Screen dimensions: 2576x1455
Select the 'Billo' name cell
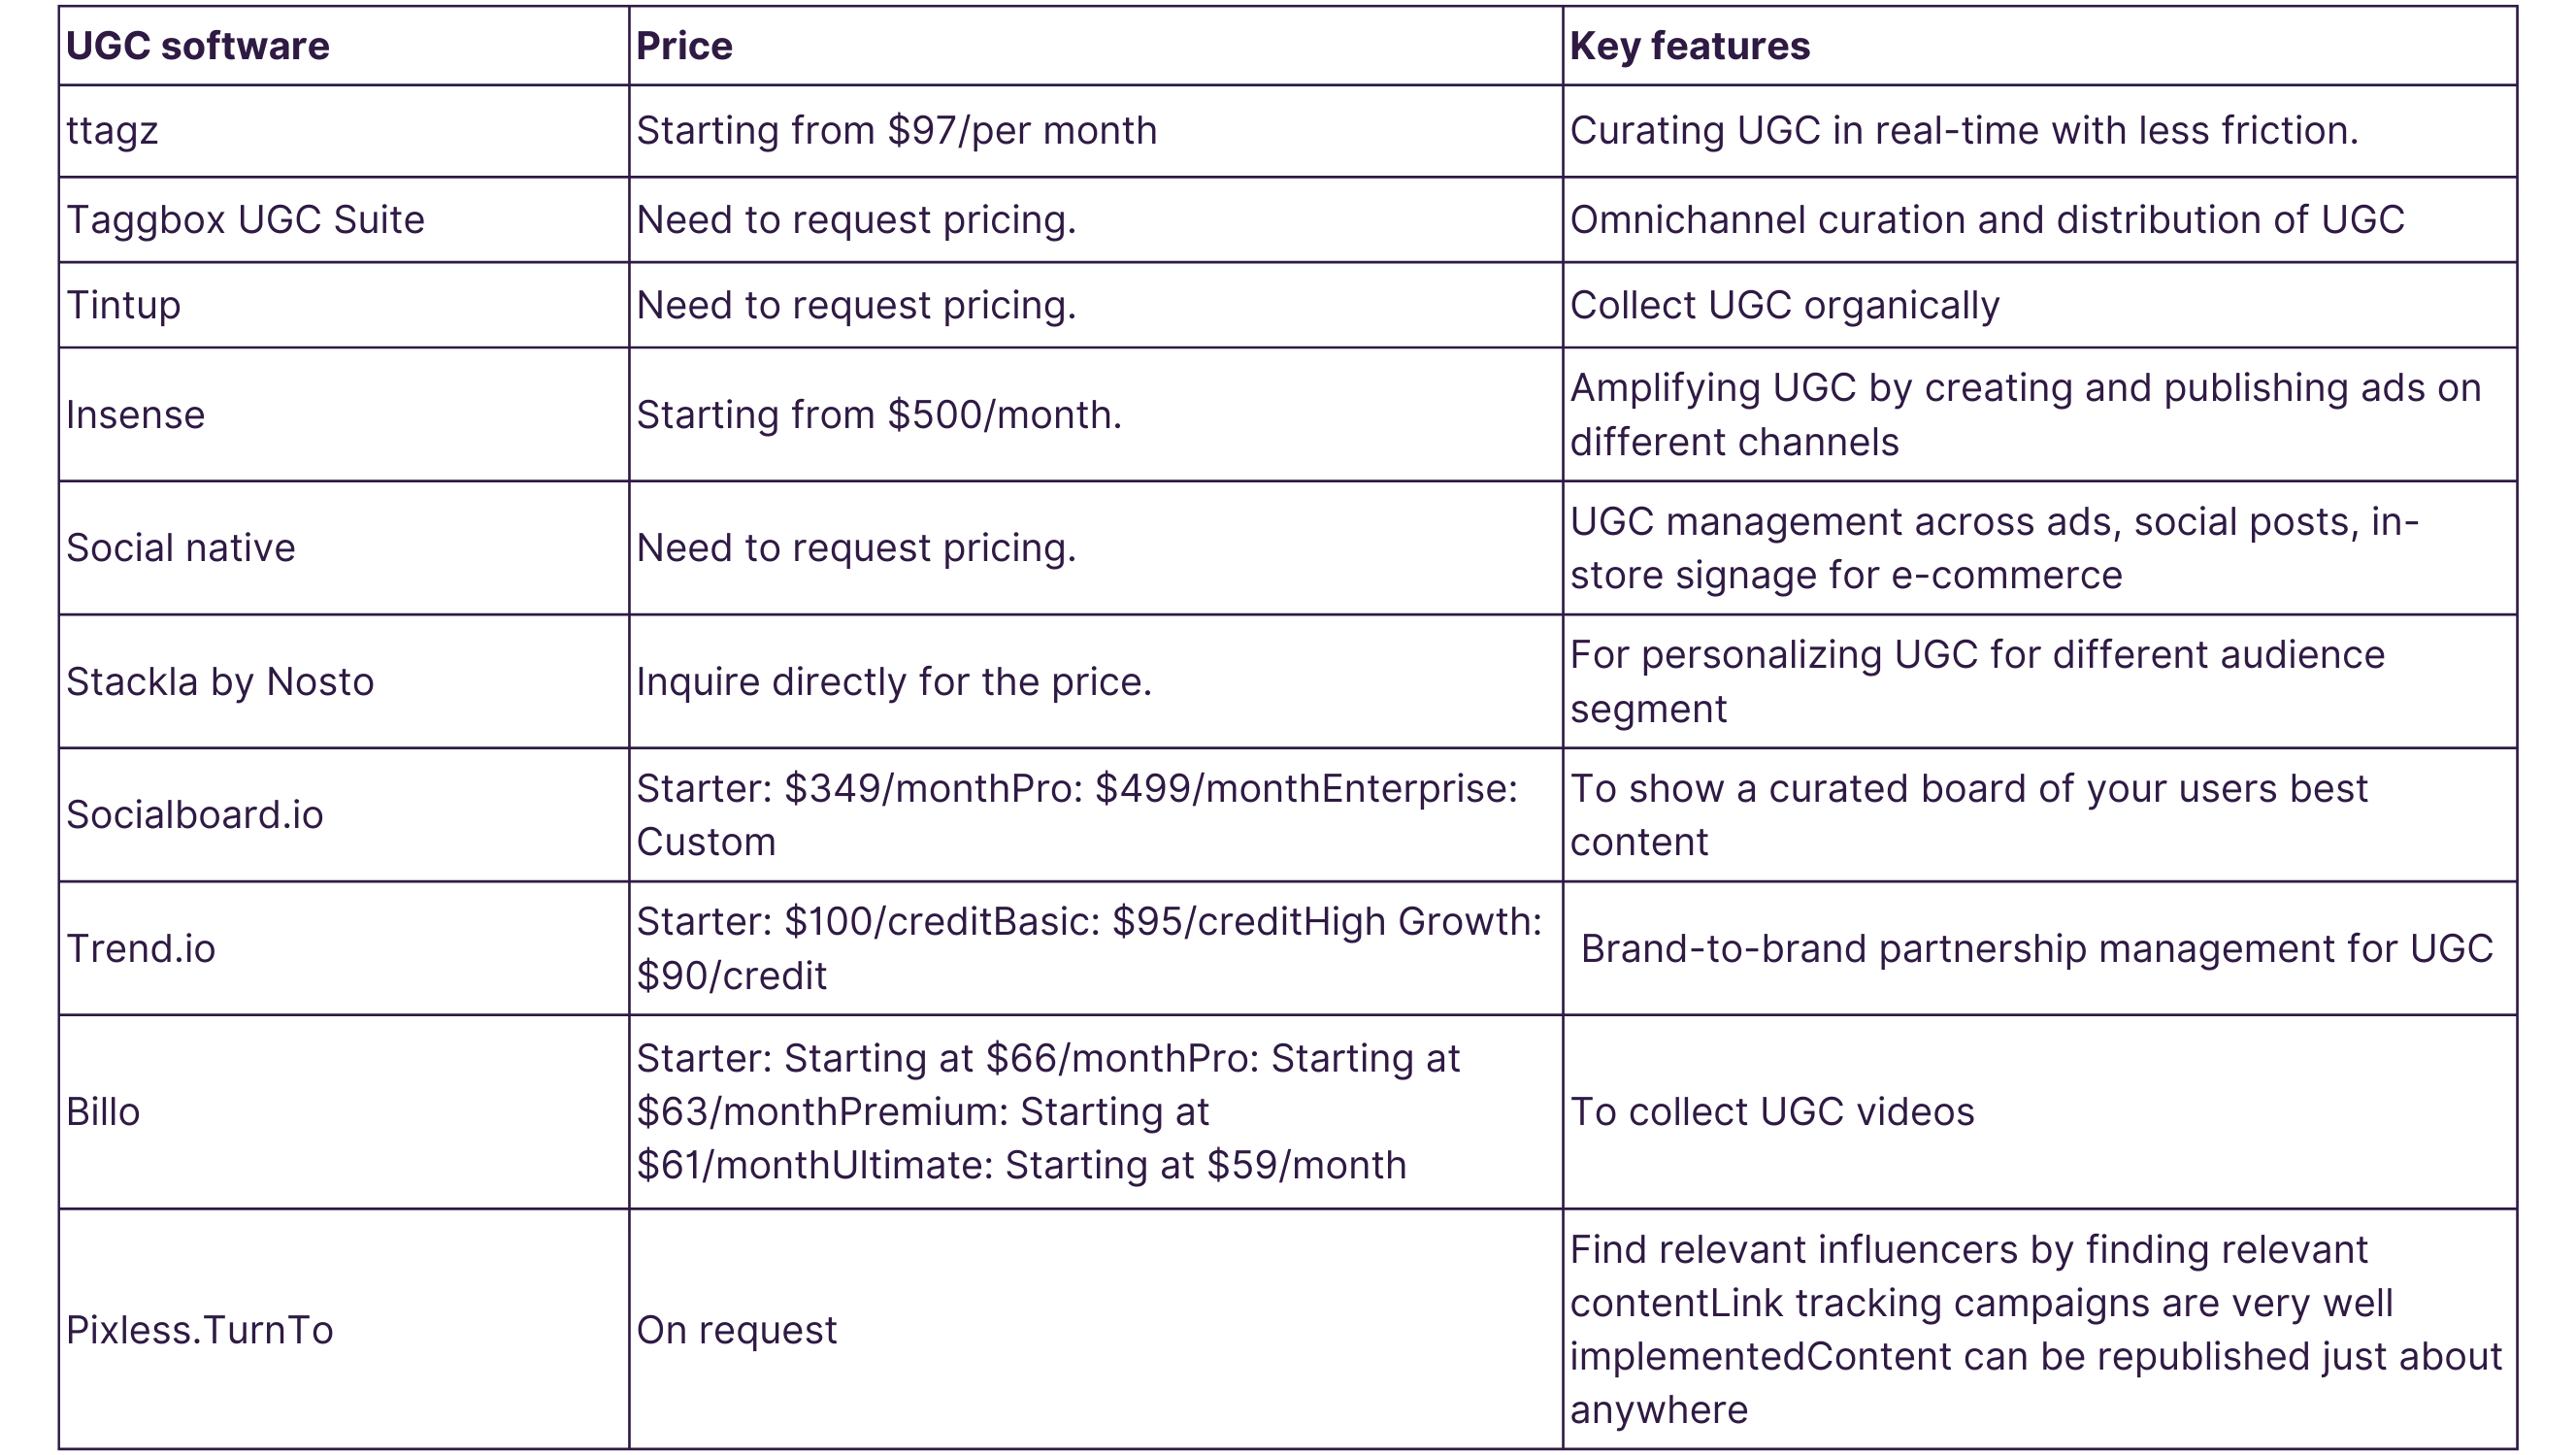pos(102,1112)
